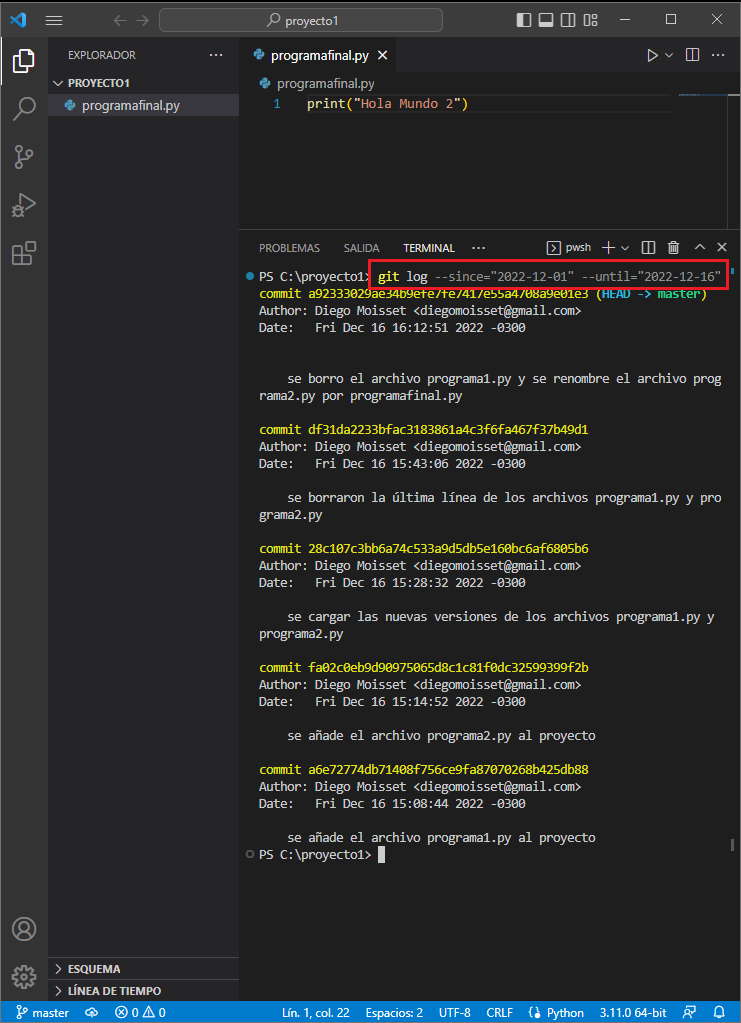Switch to the PROBLEMAS panel tab
The height and width of the screenshot is (1023, 741).
click(x=290, y=248)
